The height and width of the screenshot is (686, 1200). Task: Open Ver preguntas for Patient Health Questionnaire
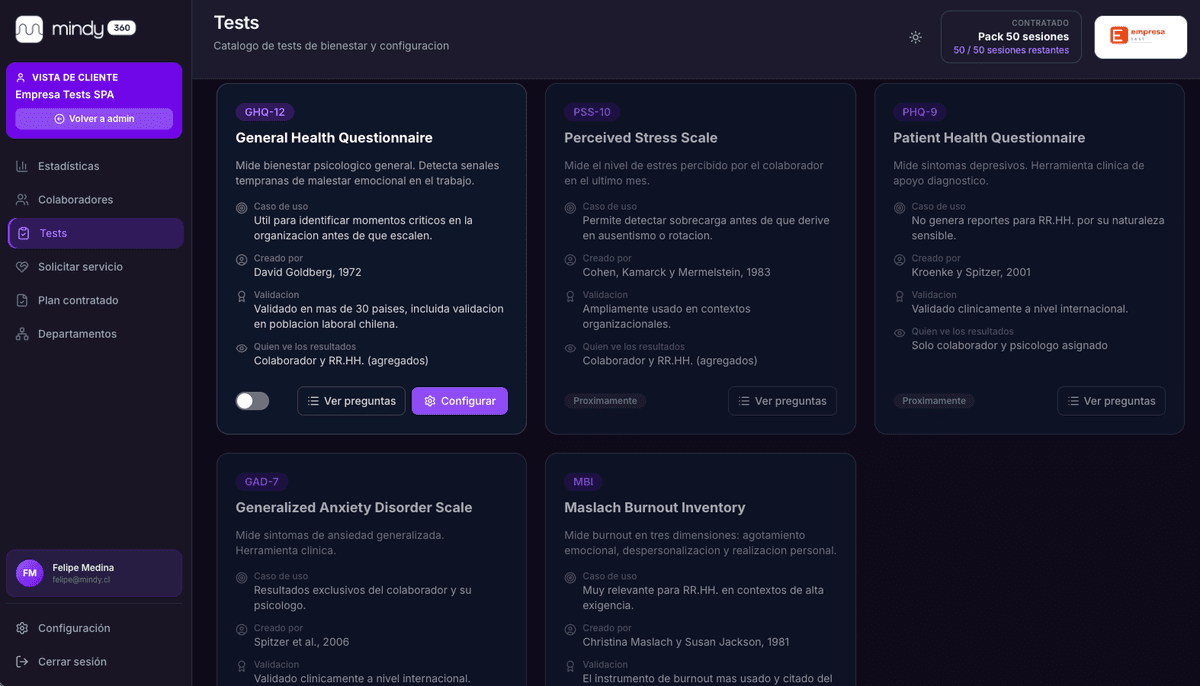click(x=1111, y=401)
